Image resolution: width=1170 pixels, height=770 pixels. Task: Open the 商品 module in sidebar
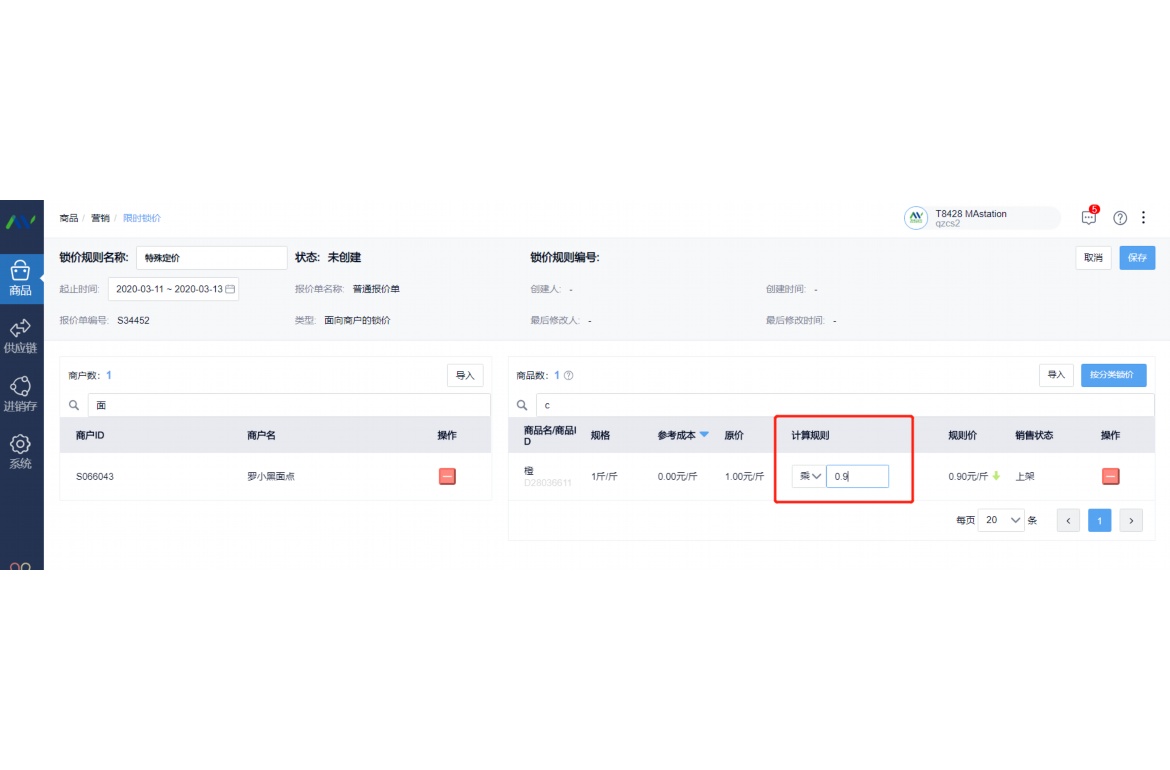(21, 279)
